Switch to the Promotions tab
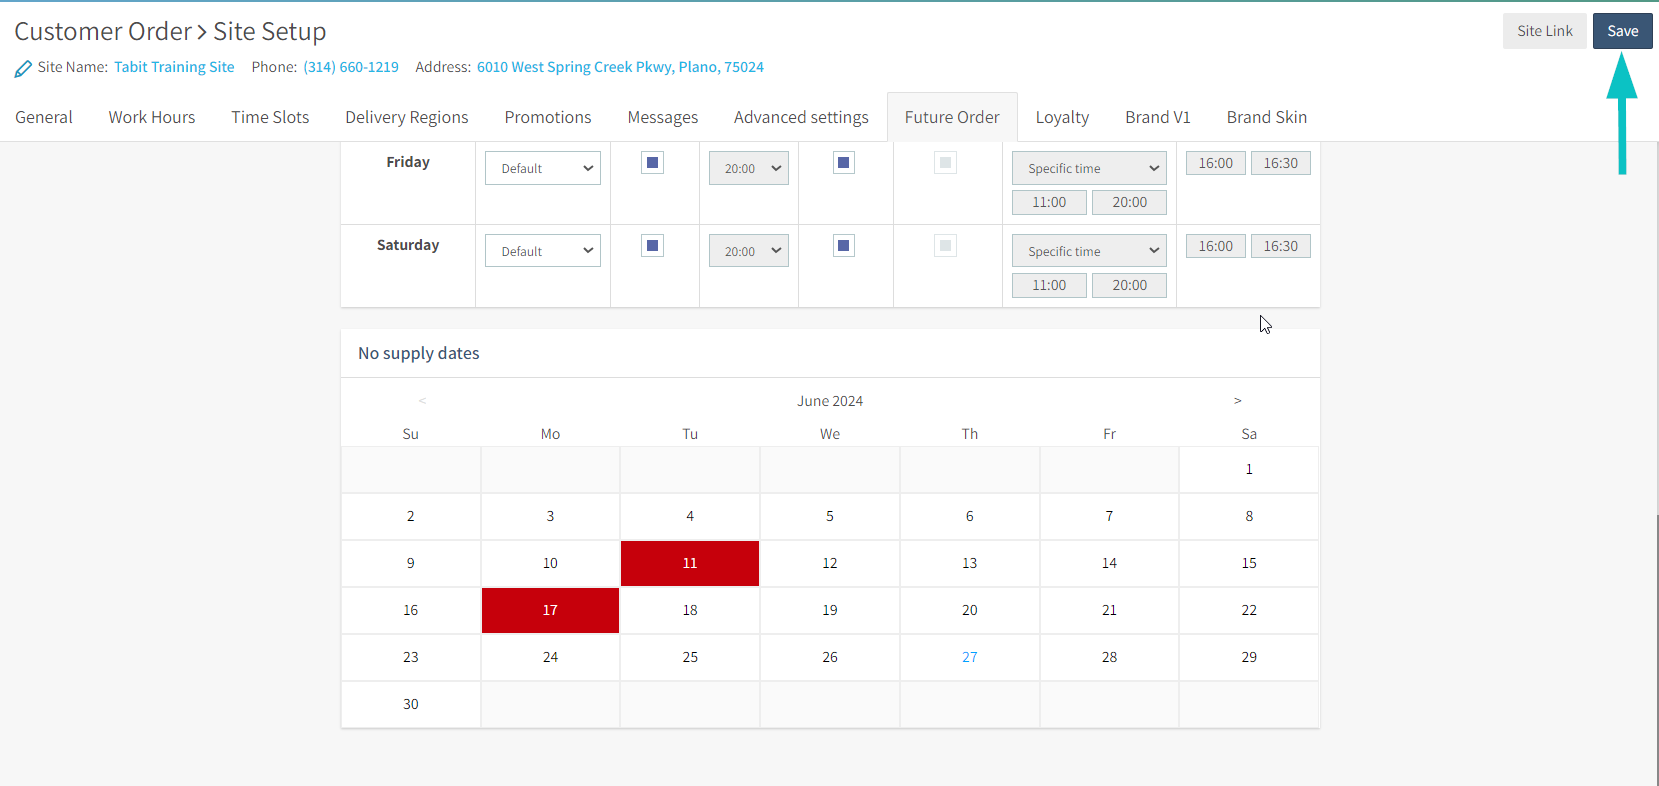The image size is (1659, 786). tap(548, 117)
